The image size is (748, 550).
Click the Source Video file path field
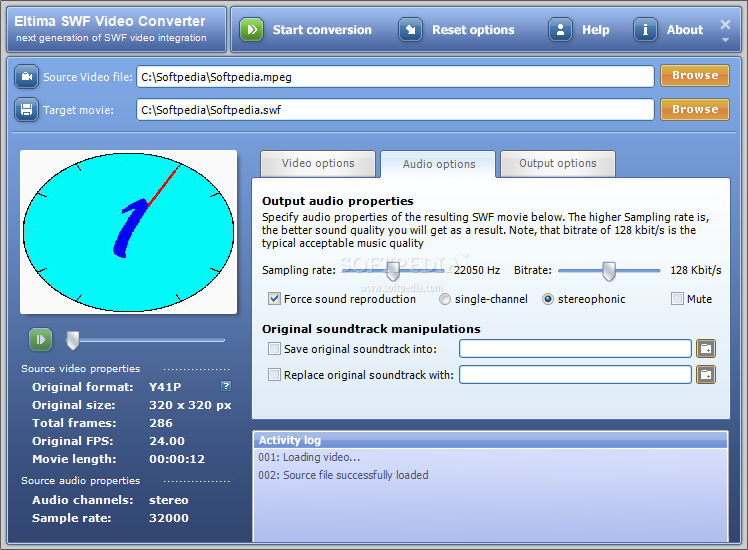coord(395,77)
